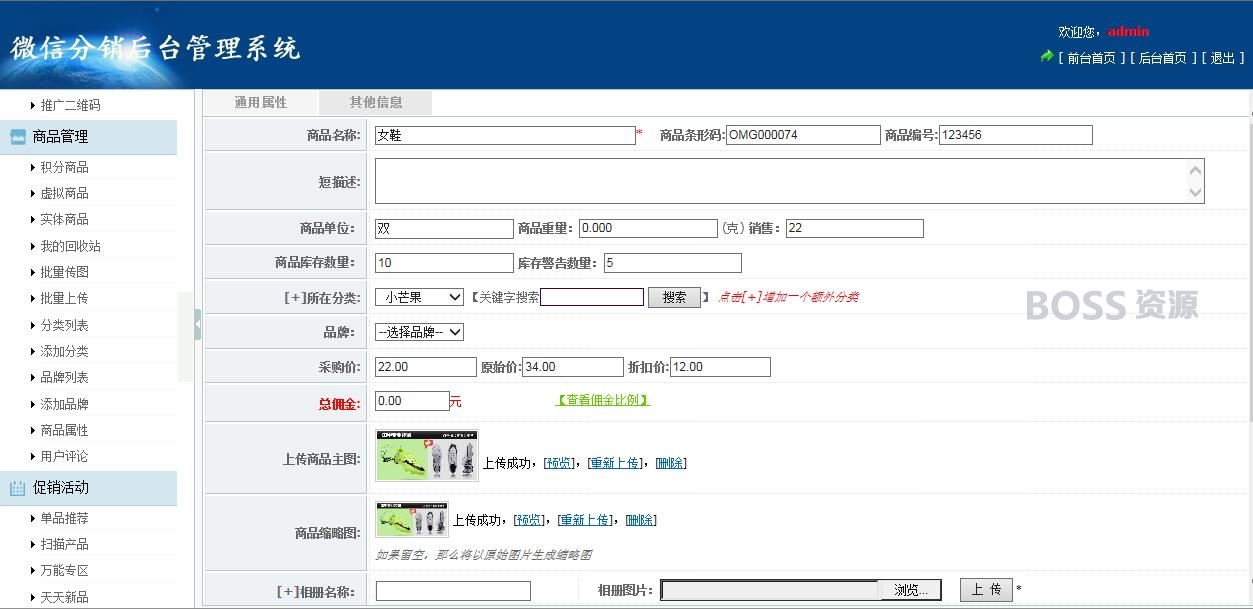Preview the 商品缩略图 via 预览
The height and width of the screenshot is (609, 1253).
coord(530,520)
